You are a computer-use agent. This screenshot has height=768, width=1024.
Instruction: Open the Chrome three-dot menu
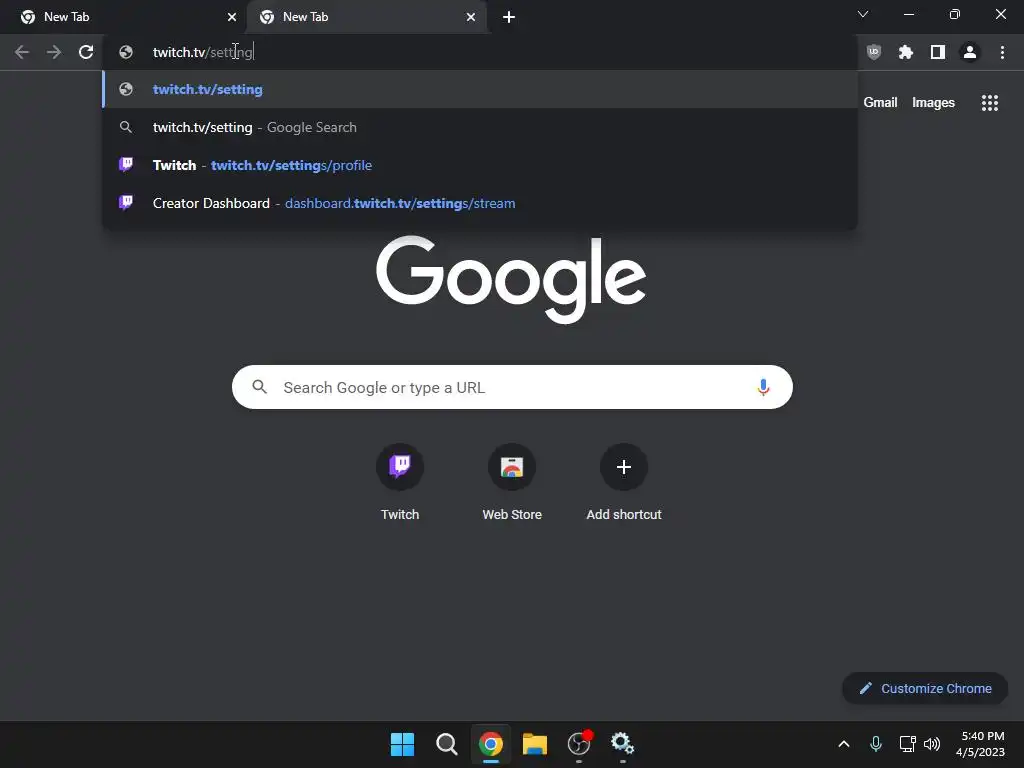point(1002,52)
